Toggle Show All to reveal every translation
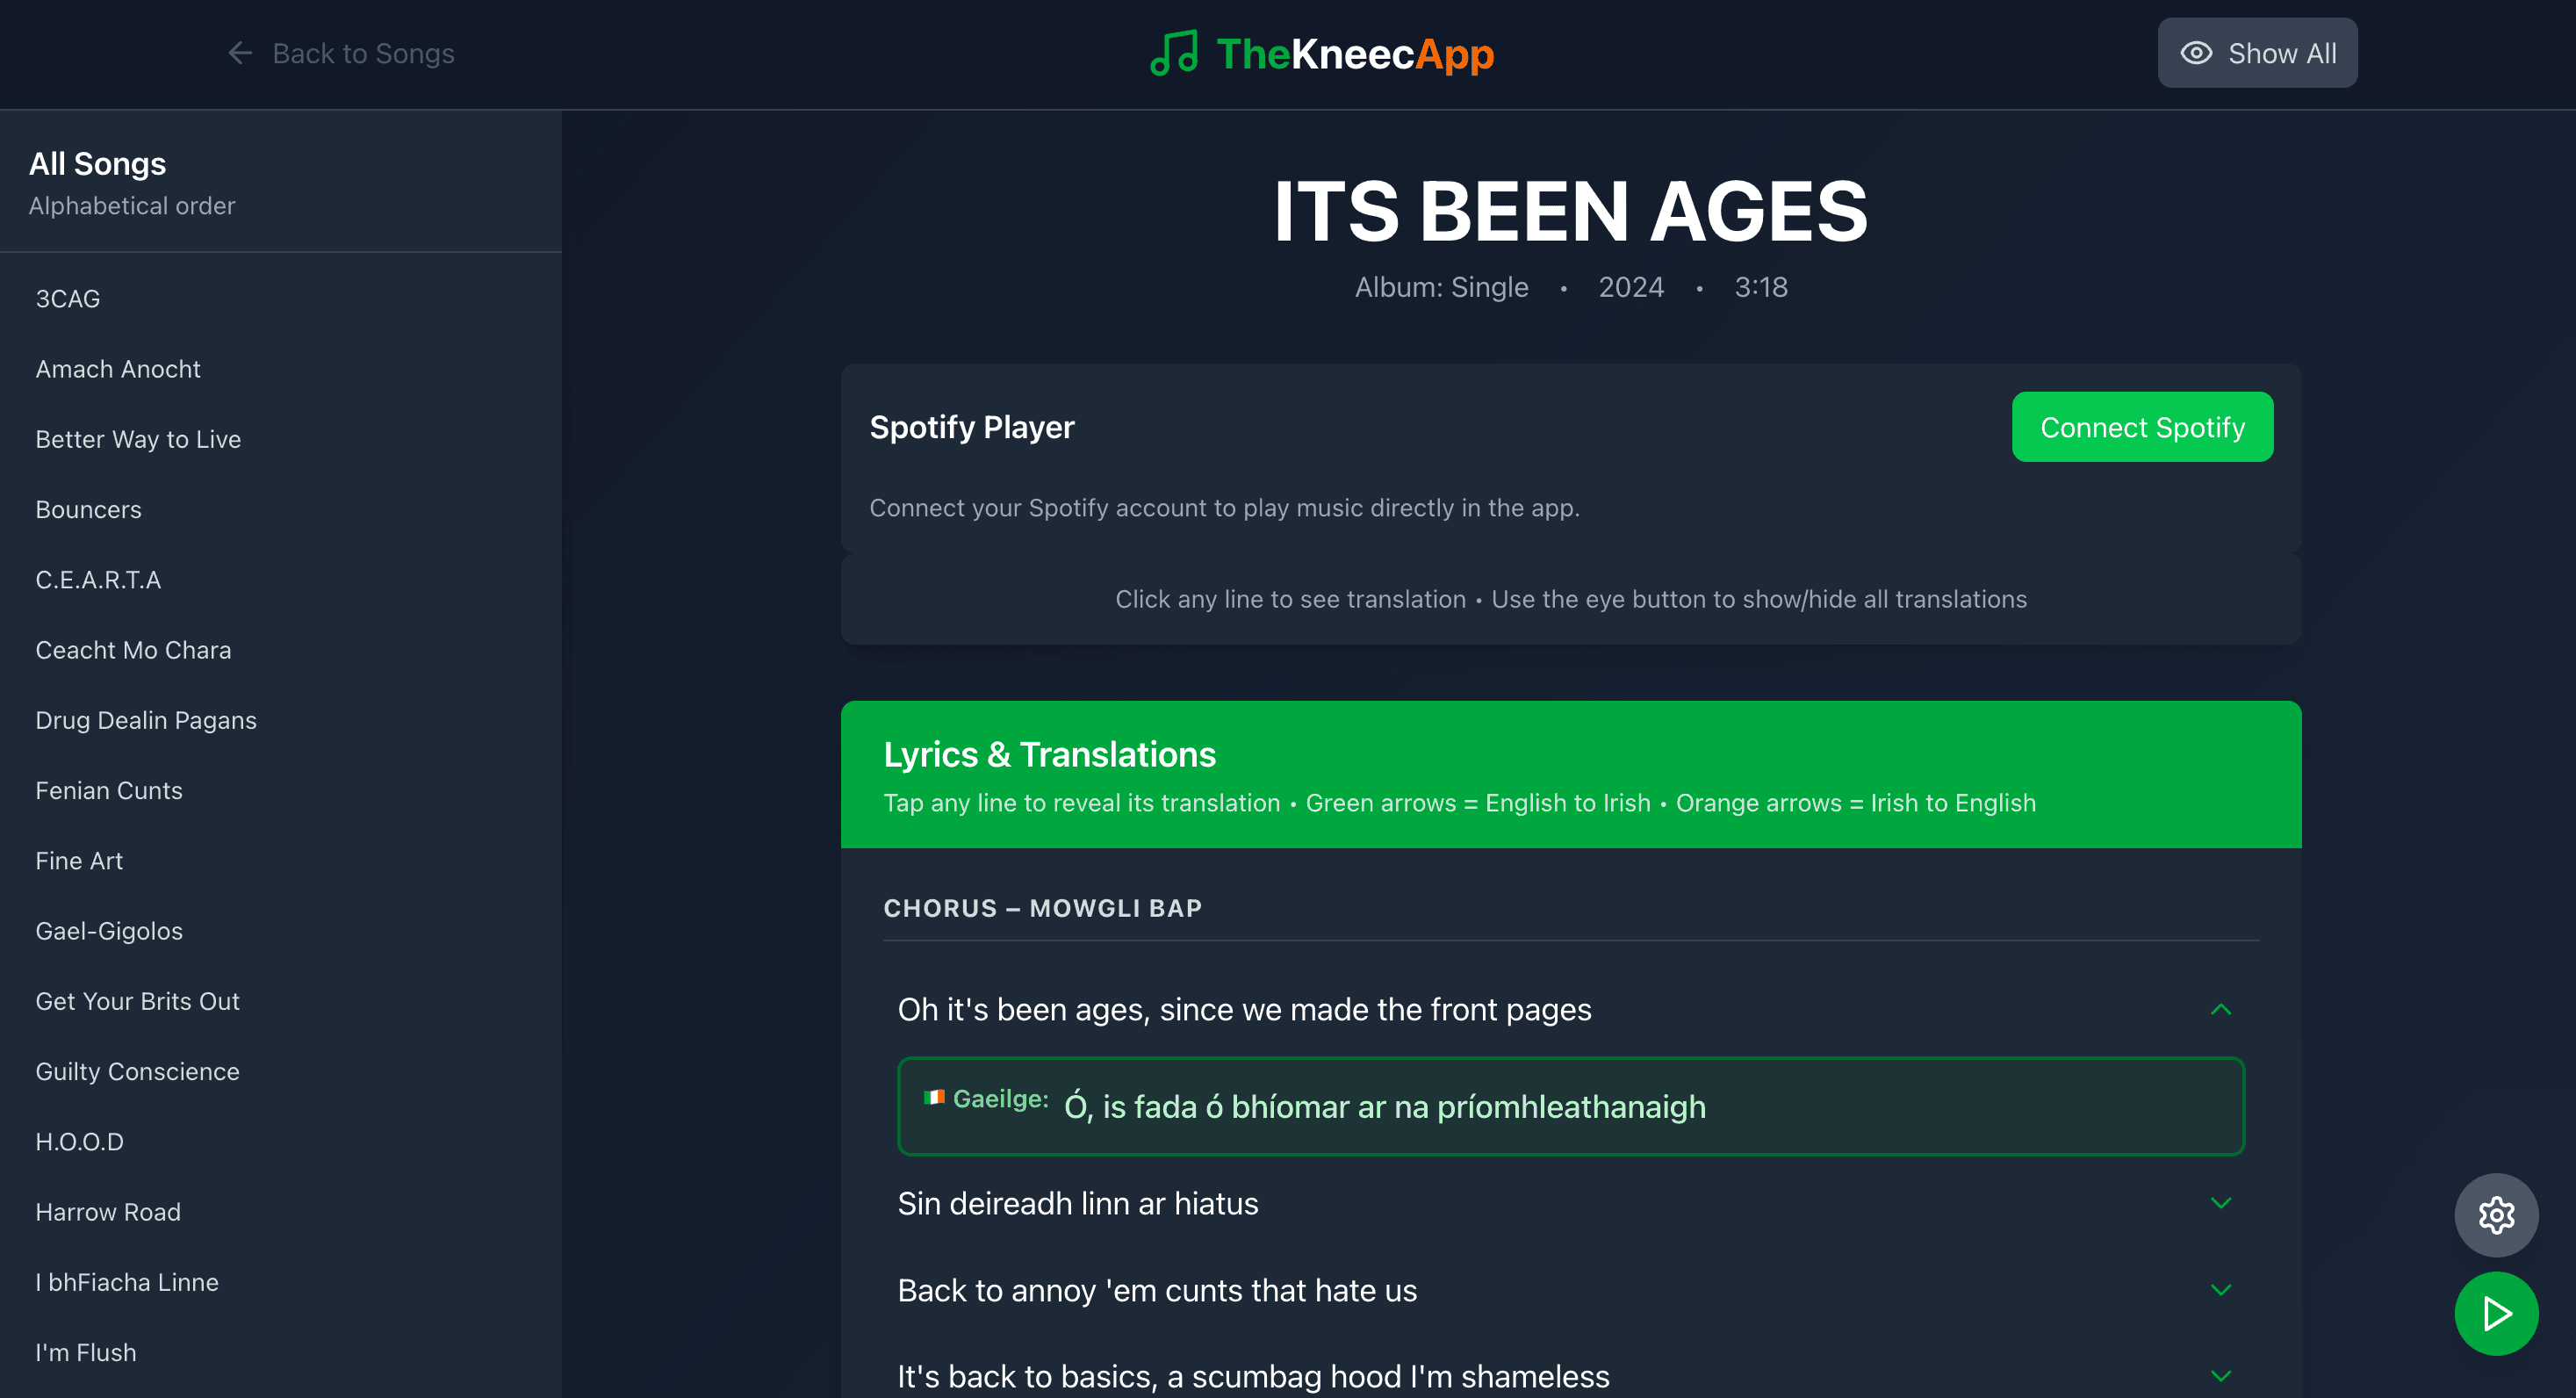This screenshot has height=1398, width=2576. coord(2257,52)
